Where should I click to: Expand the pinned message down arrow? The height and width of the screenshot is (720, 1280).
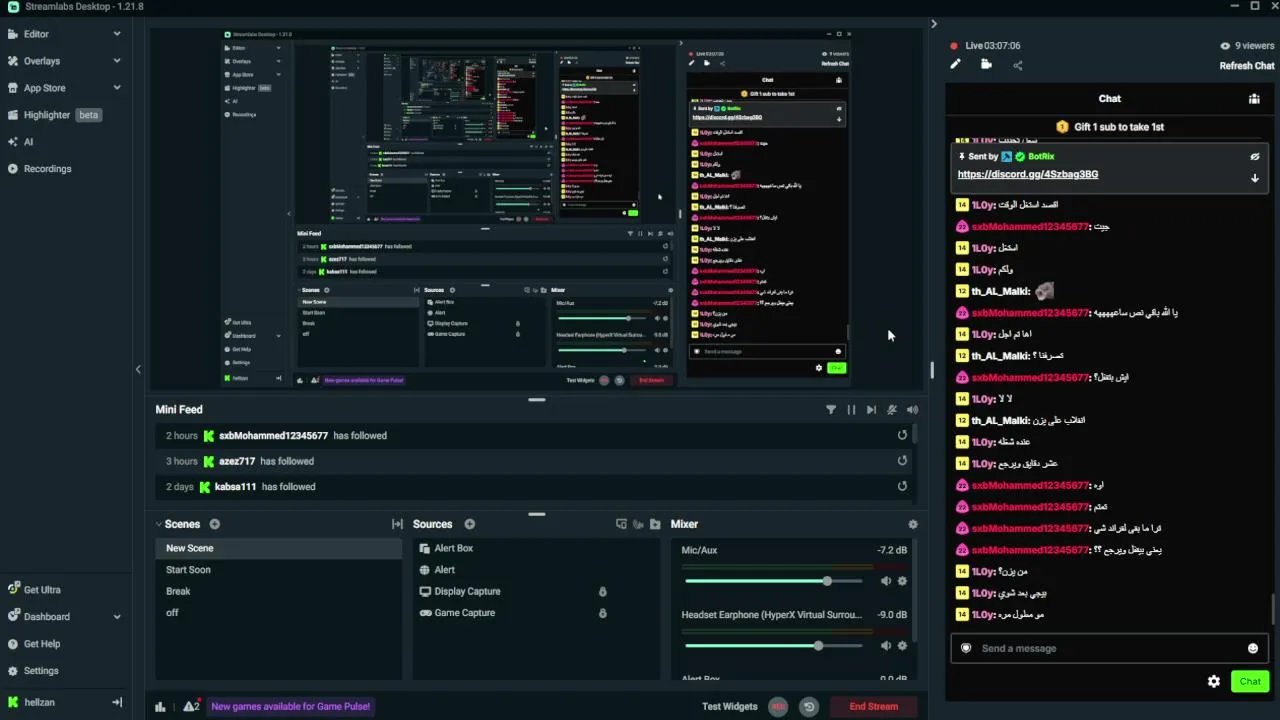[1254, 179]
